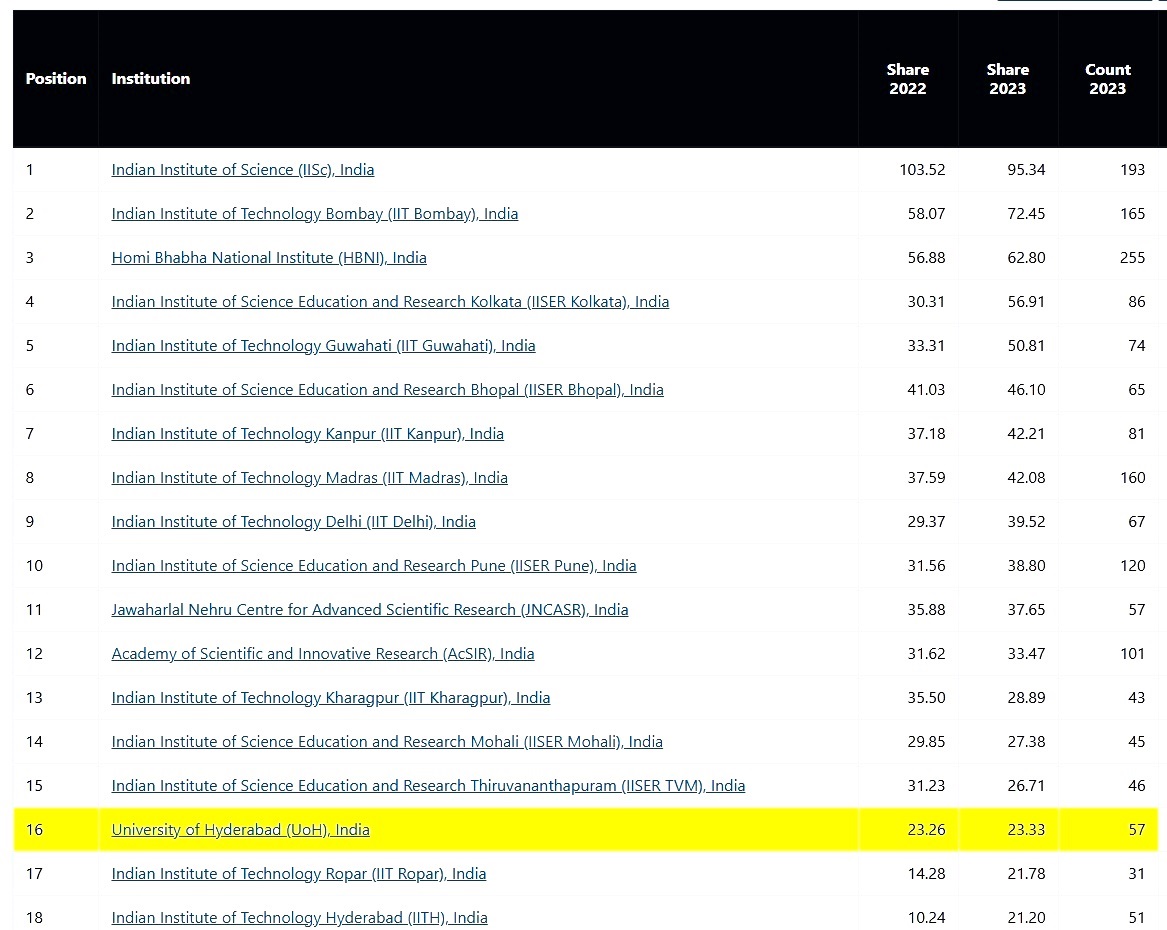Select the highlighted Share 2022 value 23.26
This screenshot has width=1167, height=930.
927,829
